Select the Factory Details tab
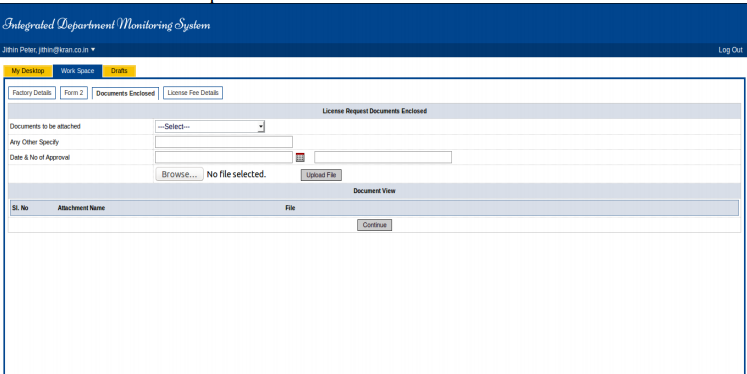Viewport: 747px width, 374px height. point(32,93)
